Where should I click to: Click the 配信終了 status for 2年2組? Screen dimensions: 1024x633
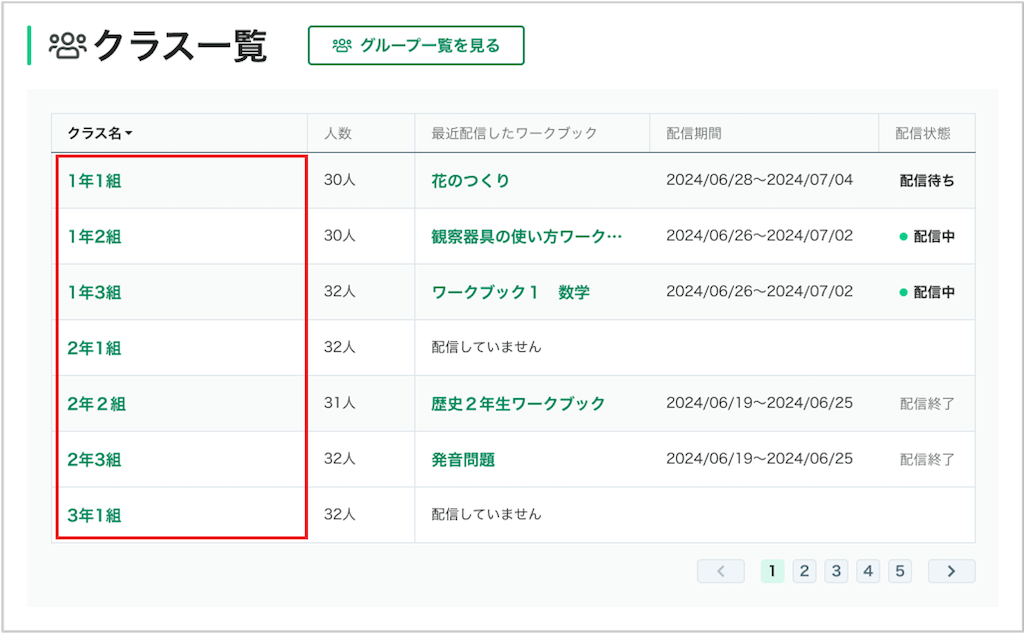927,404
